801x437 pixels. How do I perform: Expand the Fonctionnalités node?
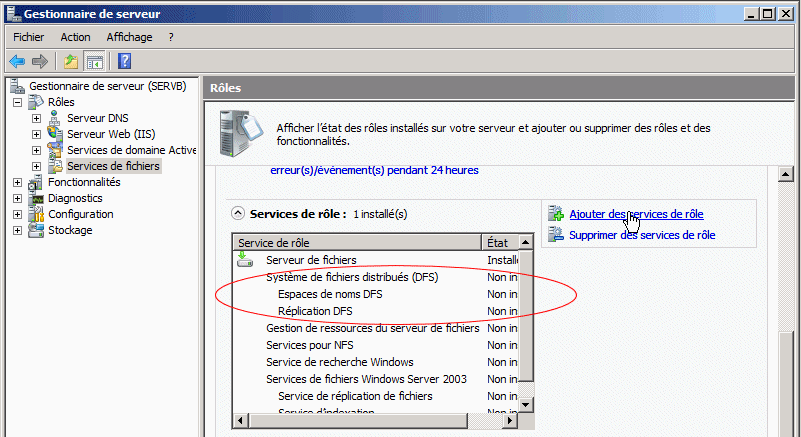(17, 182)
